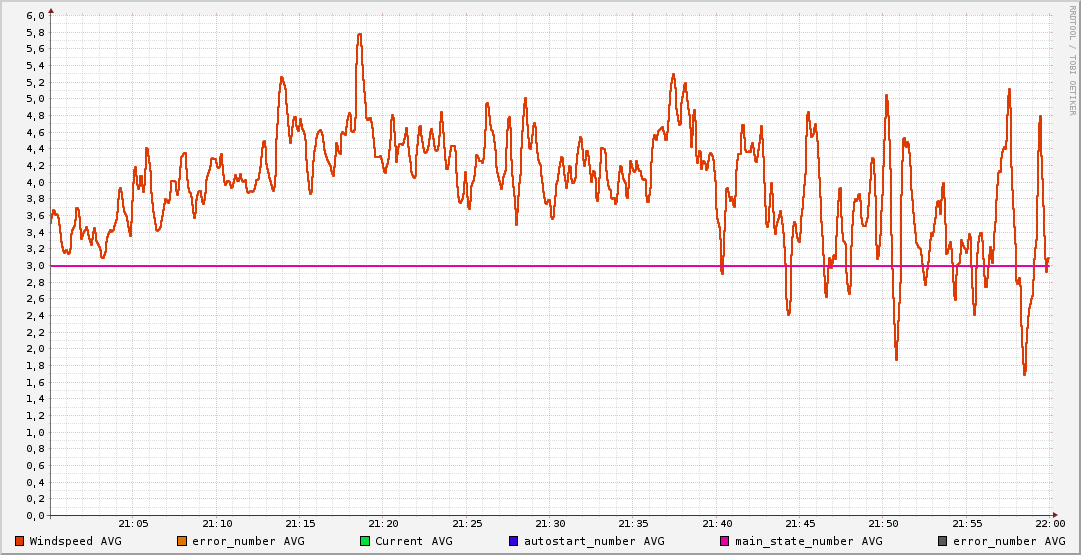Click the green Current AVG legend swatch
Image resolution: width=1081 pixels, height=555 pixels.
(x=365, y=541)
